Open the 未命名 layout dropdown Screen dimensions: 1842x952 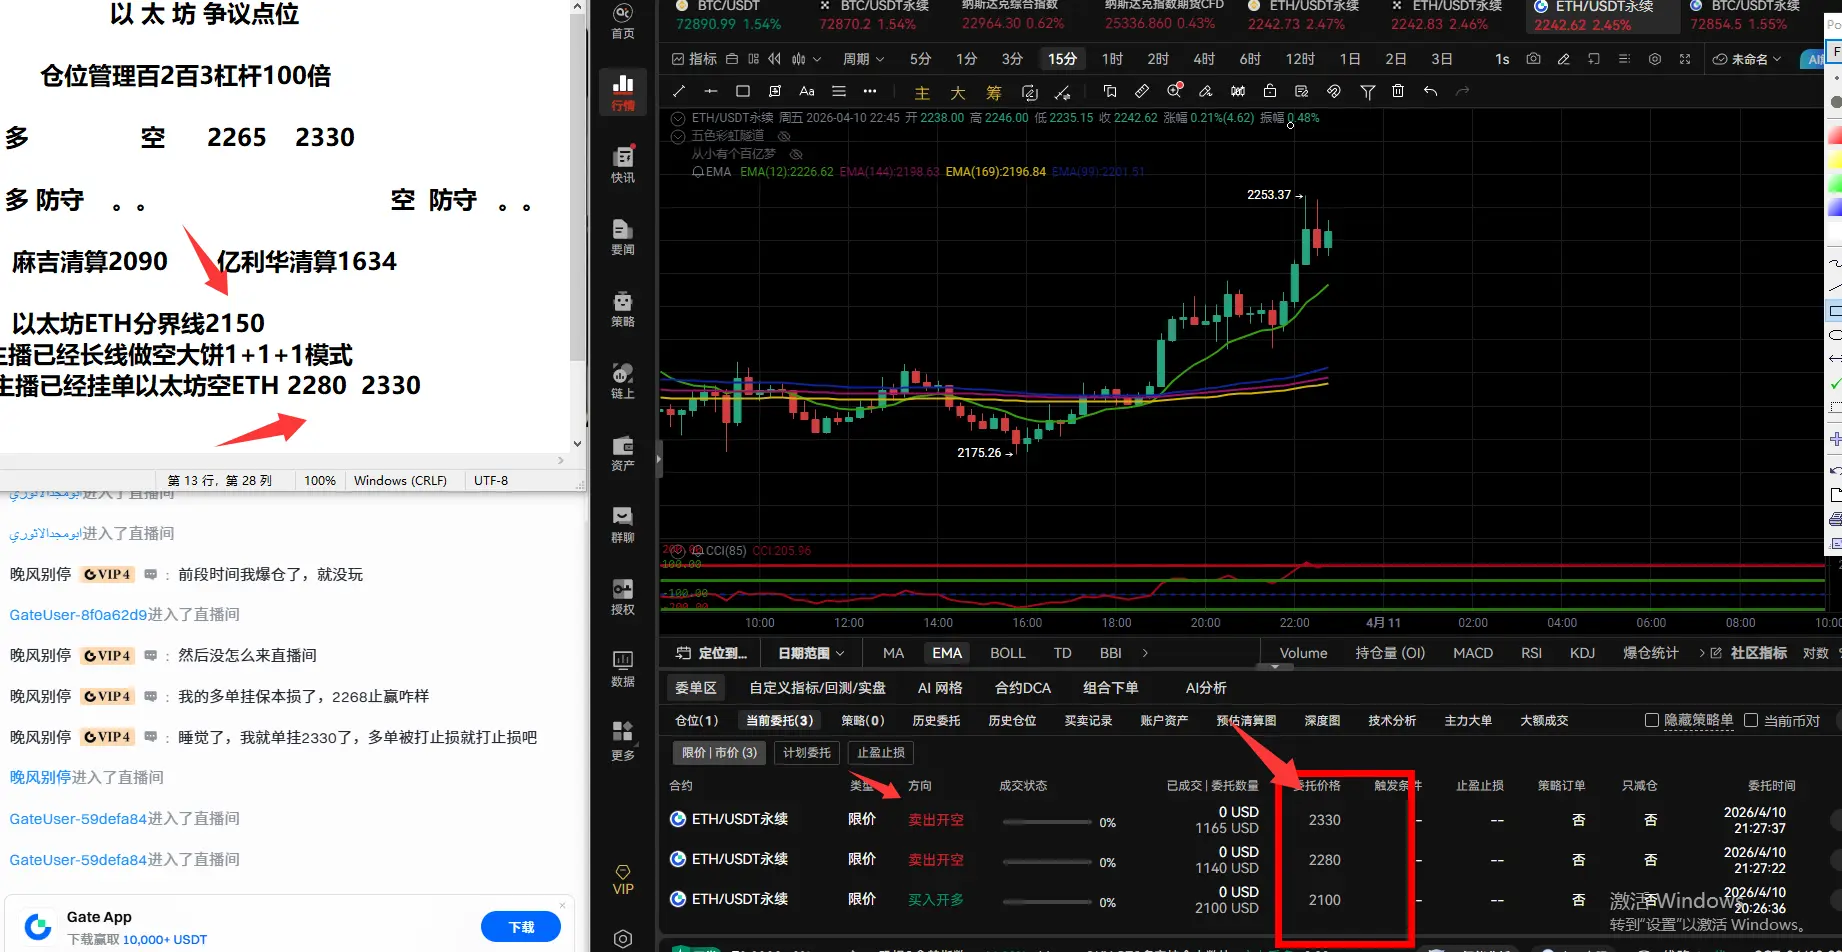pos(1747,59)
